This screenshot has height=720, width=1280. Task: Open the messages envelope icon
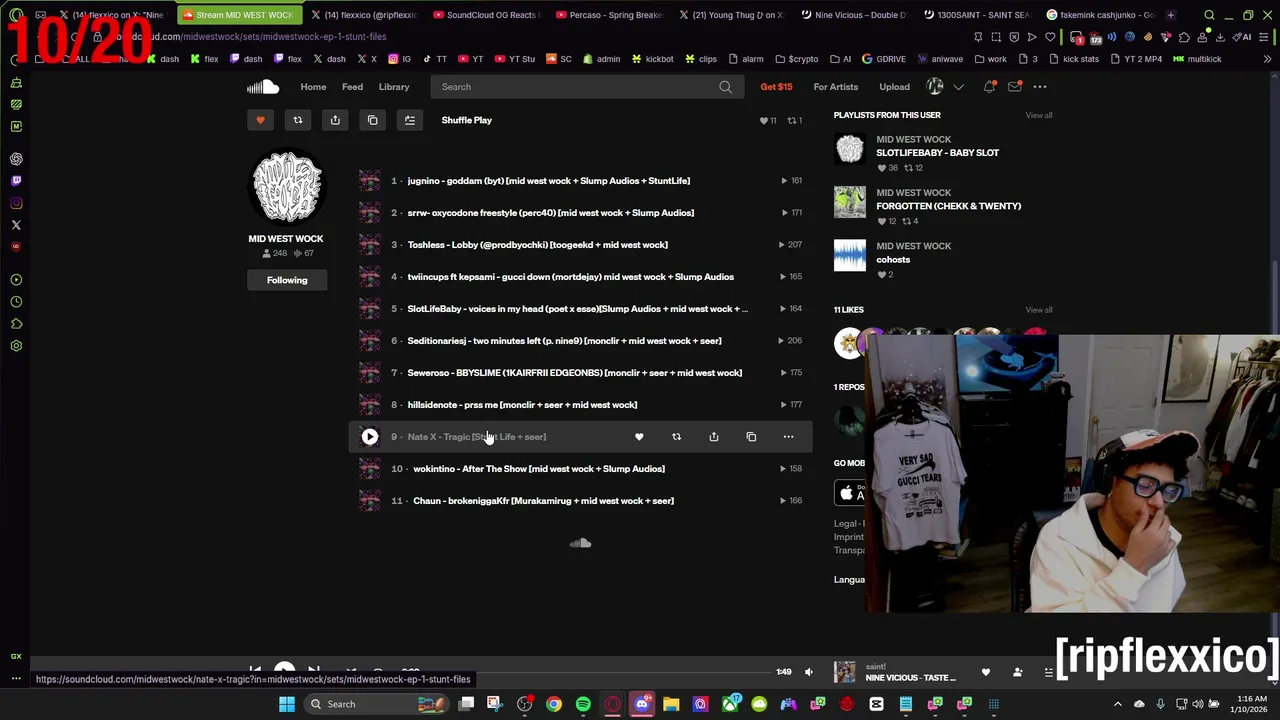[1014, 87]
